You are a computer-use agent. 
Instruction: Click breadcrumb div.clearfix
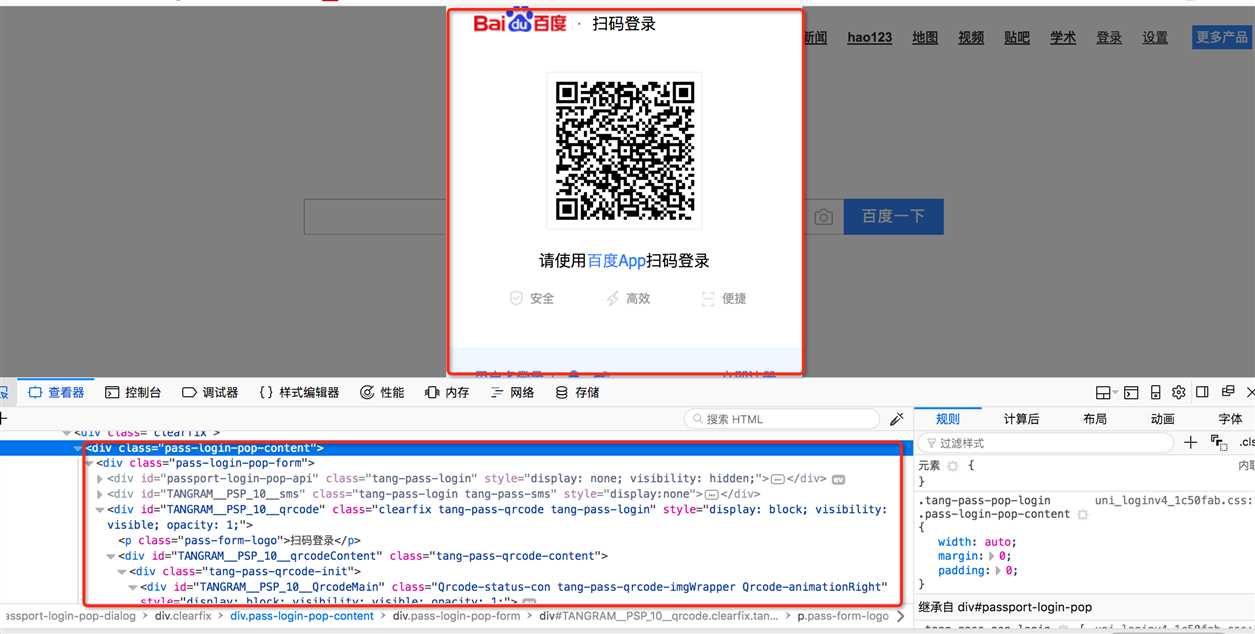click(183, 616)
